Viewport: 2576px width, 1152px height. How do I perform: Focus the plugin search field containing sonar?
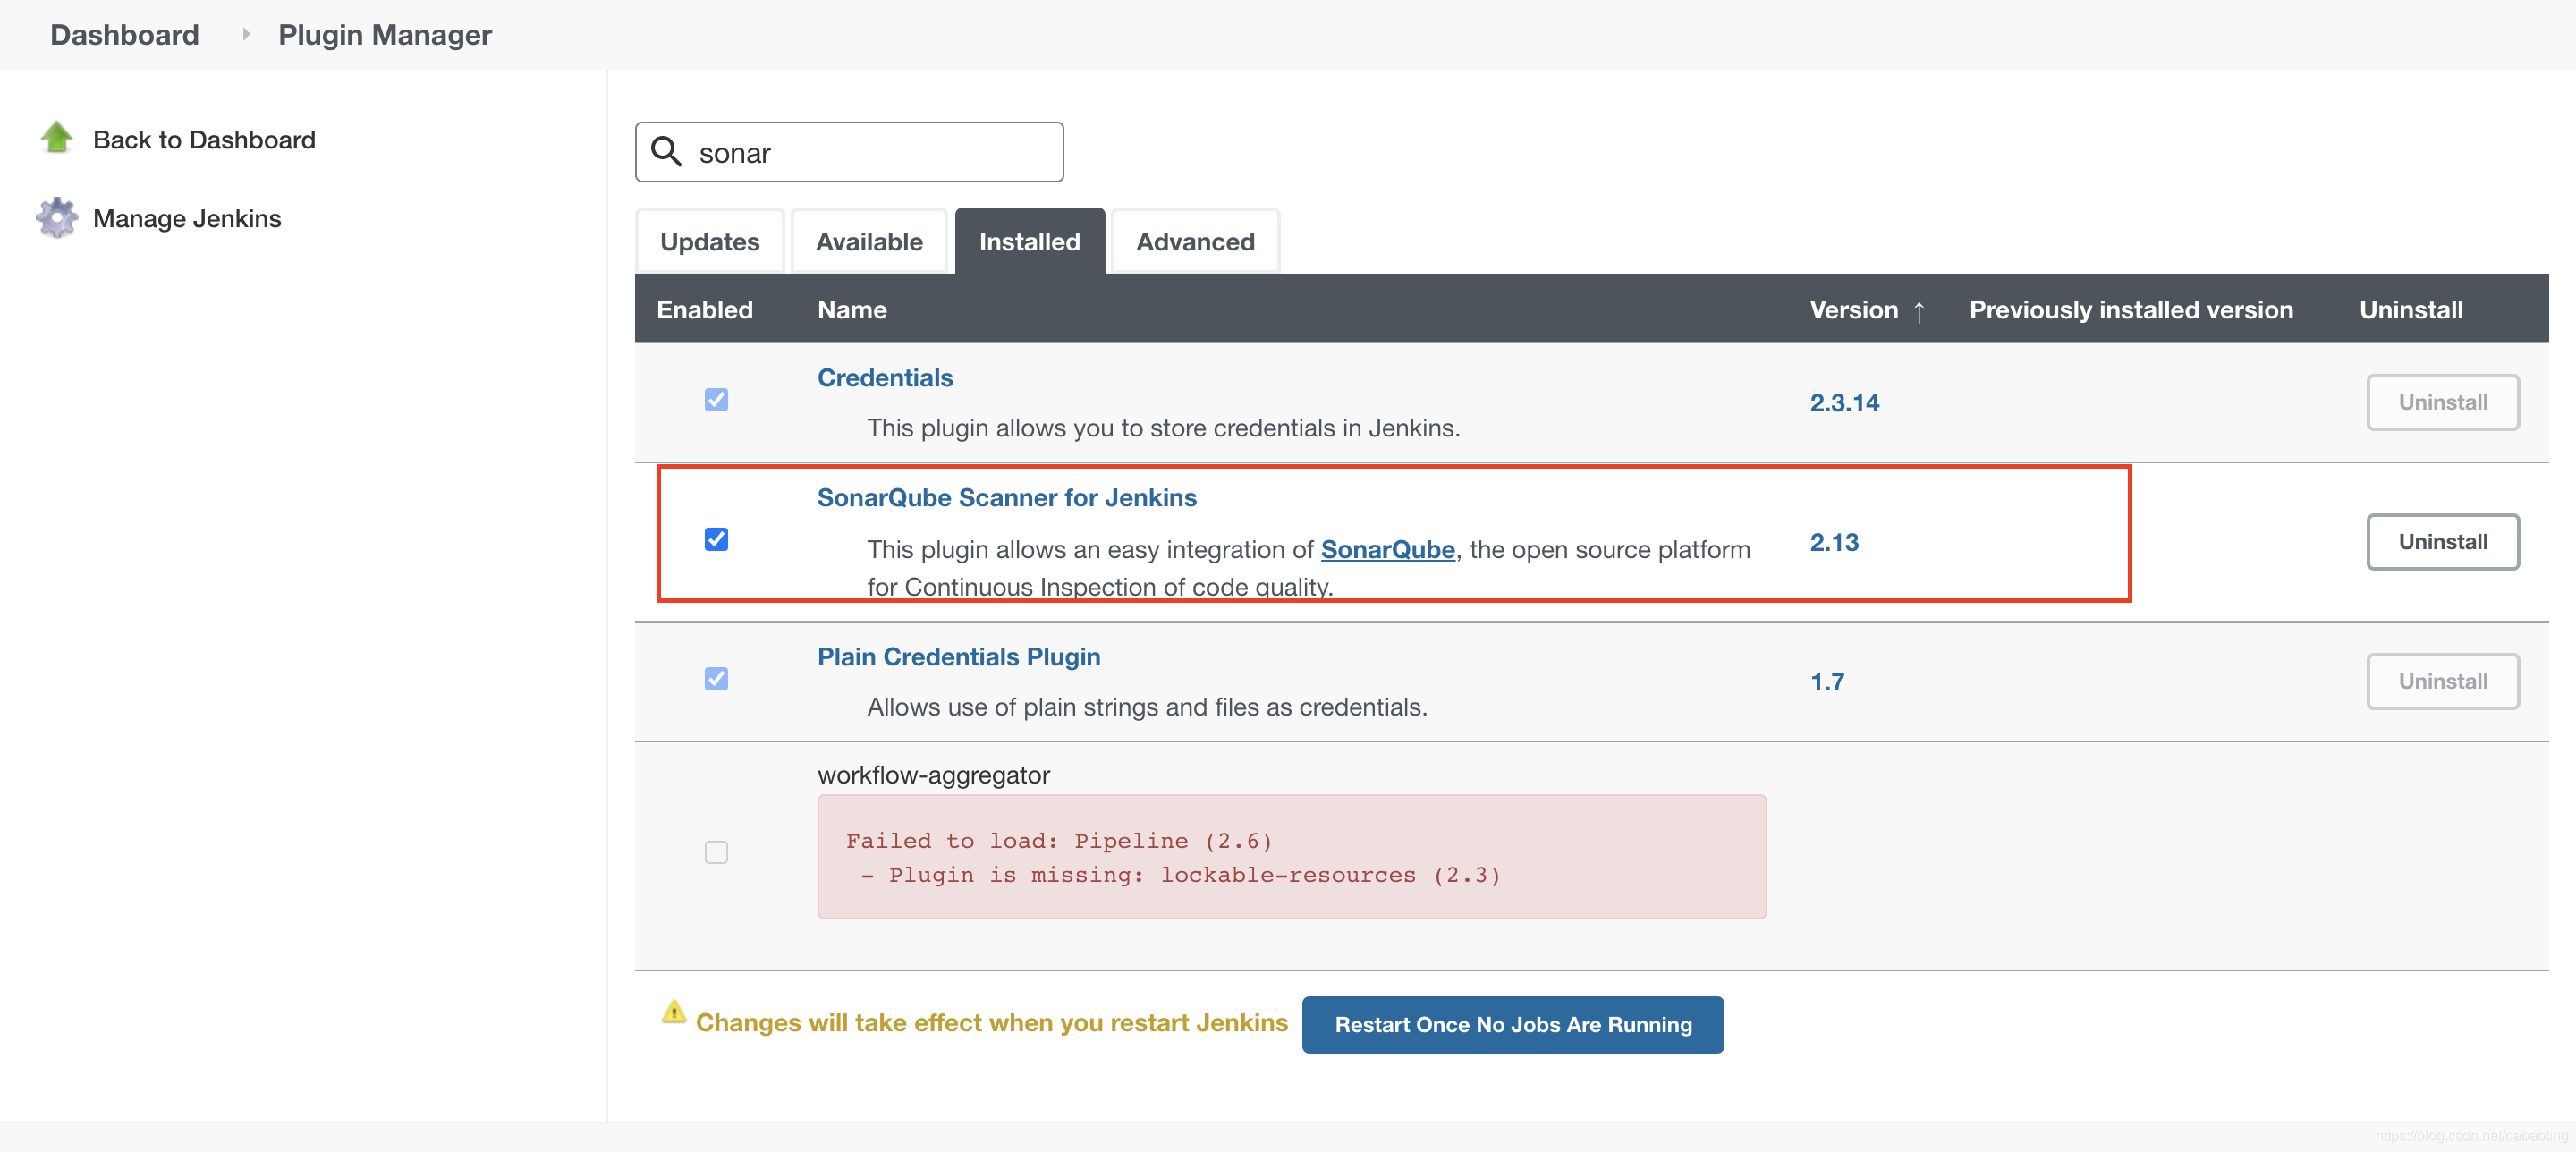point(849,152)
